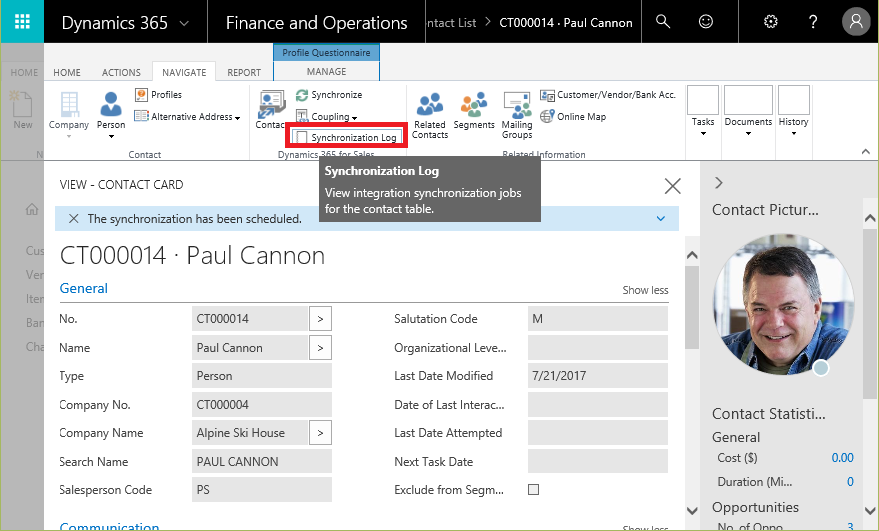
Task: Open Mailing Groups
Action: coord(517,116)
